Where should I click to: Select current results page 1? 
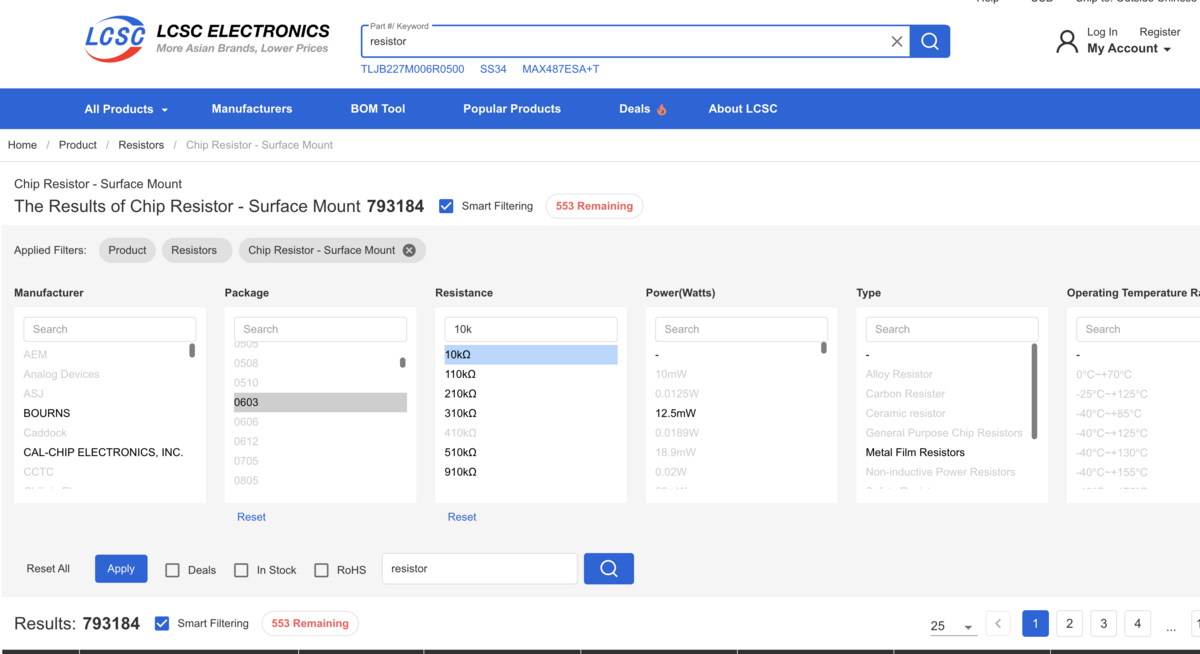1035,624
